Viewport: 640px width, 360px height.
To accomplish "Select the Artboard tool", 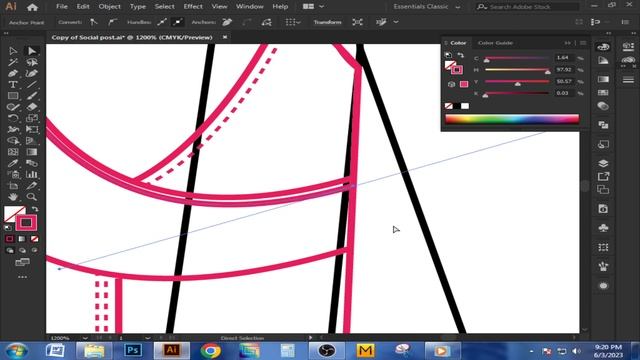I will [13, 186].
